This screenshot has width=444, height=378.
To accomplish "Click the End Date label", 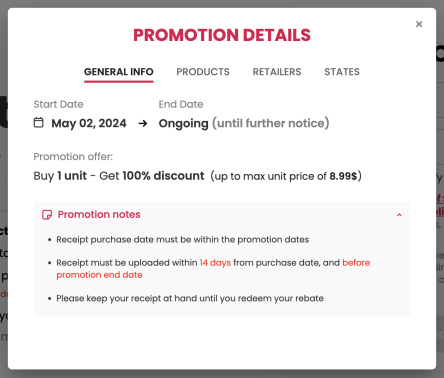I will point(181,104).
